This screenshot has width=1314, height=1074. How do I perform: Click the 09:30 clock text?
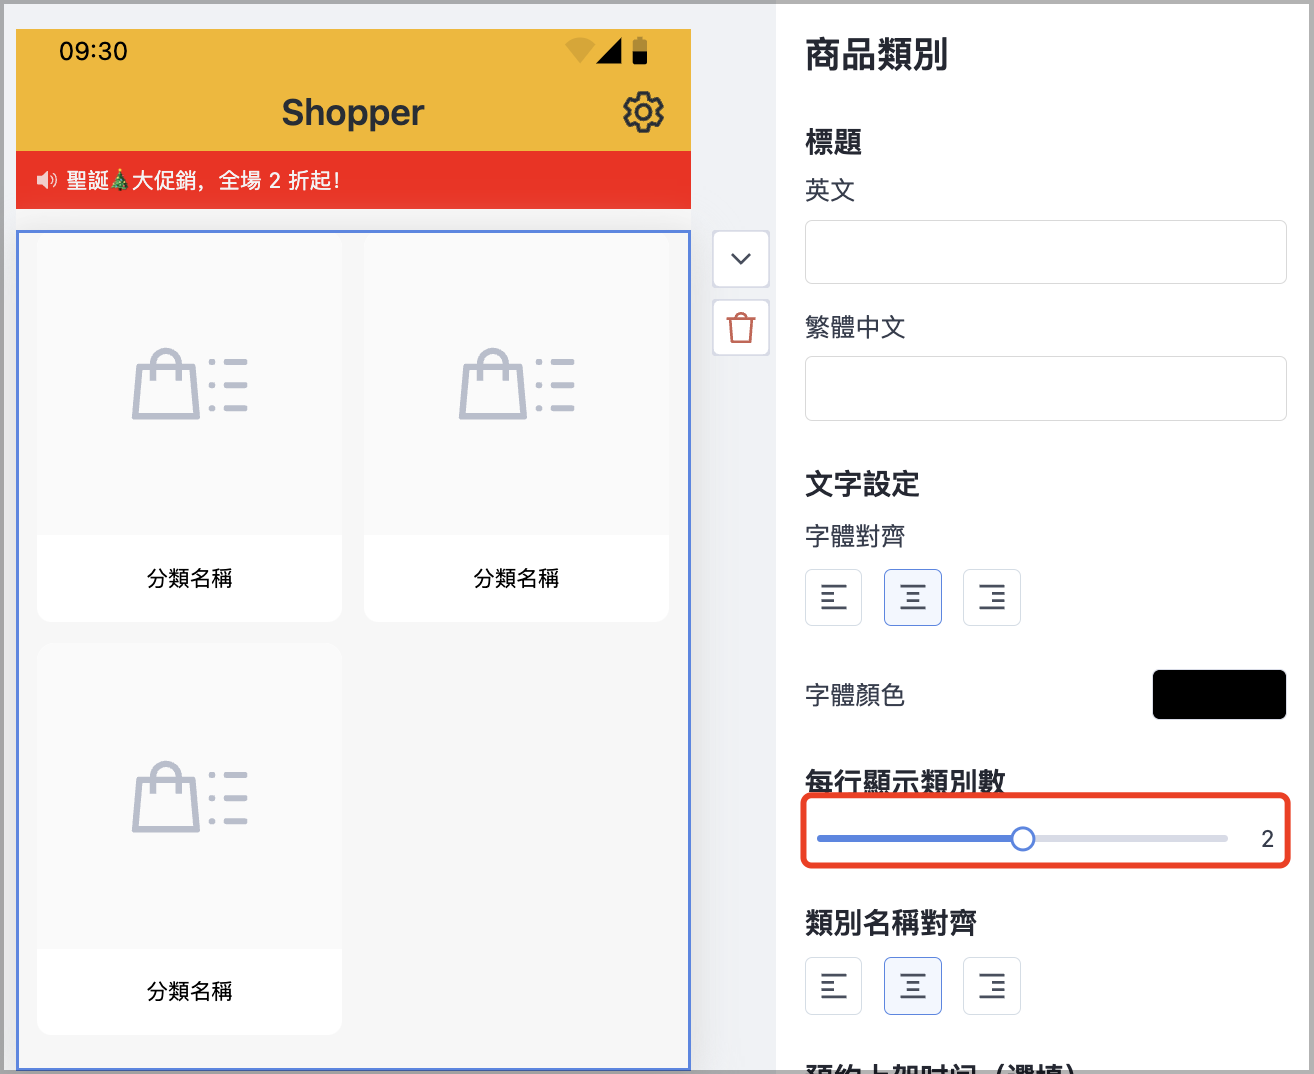(x=93, y=51)
